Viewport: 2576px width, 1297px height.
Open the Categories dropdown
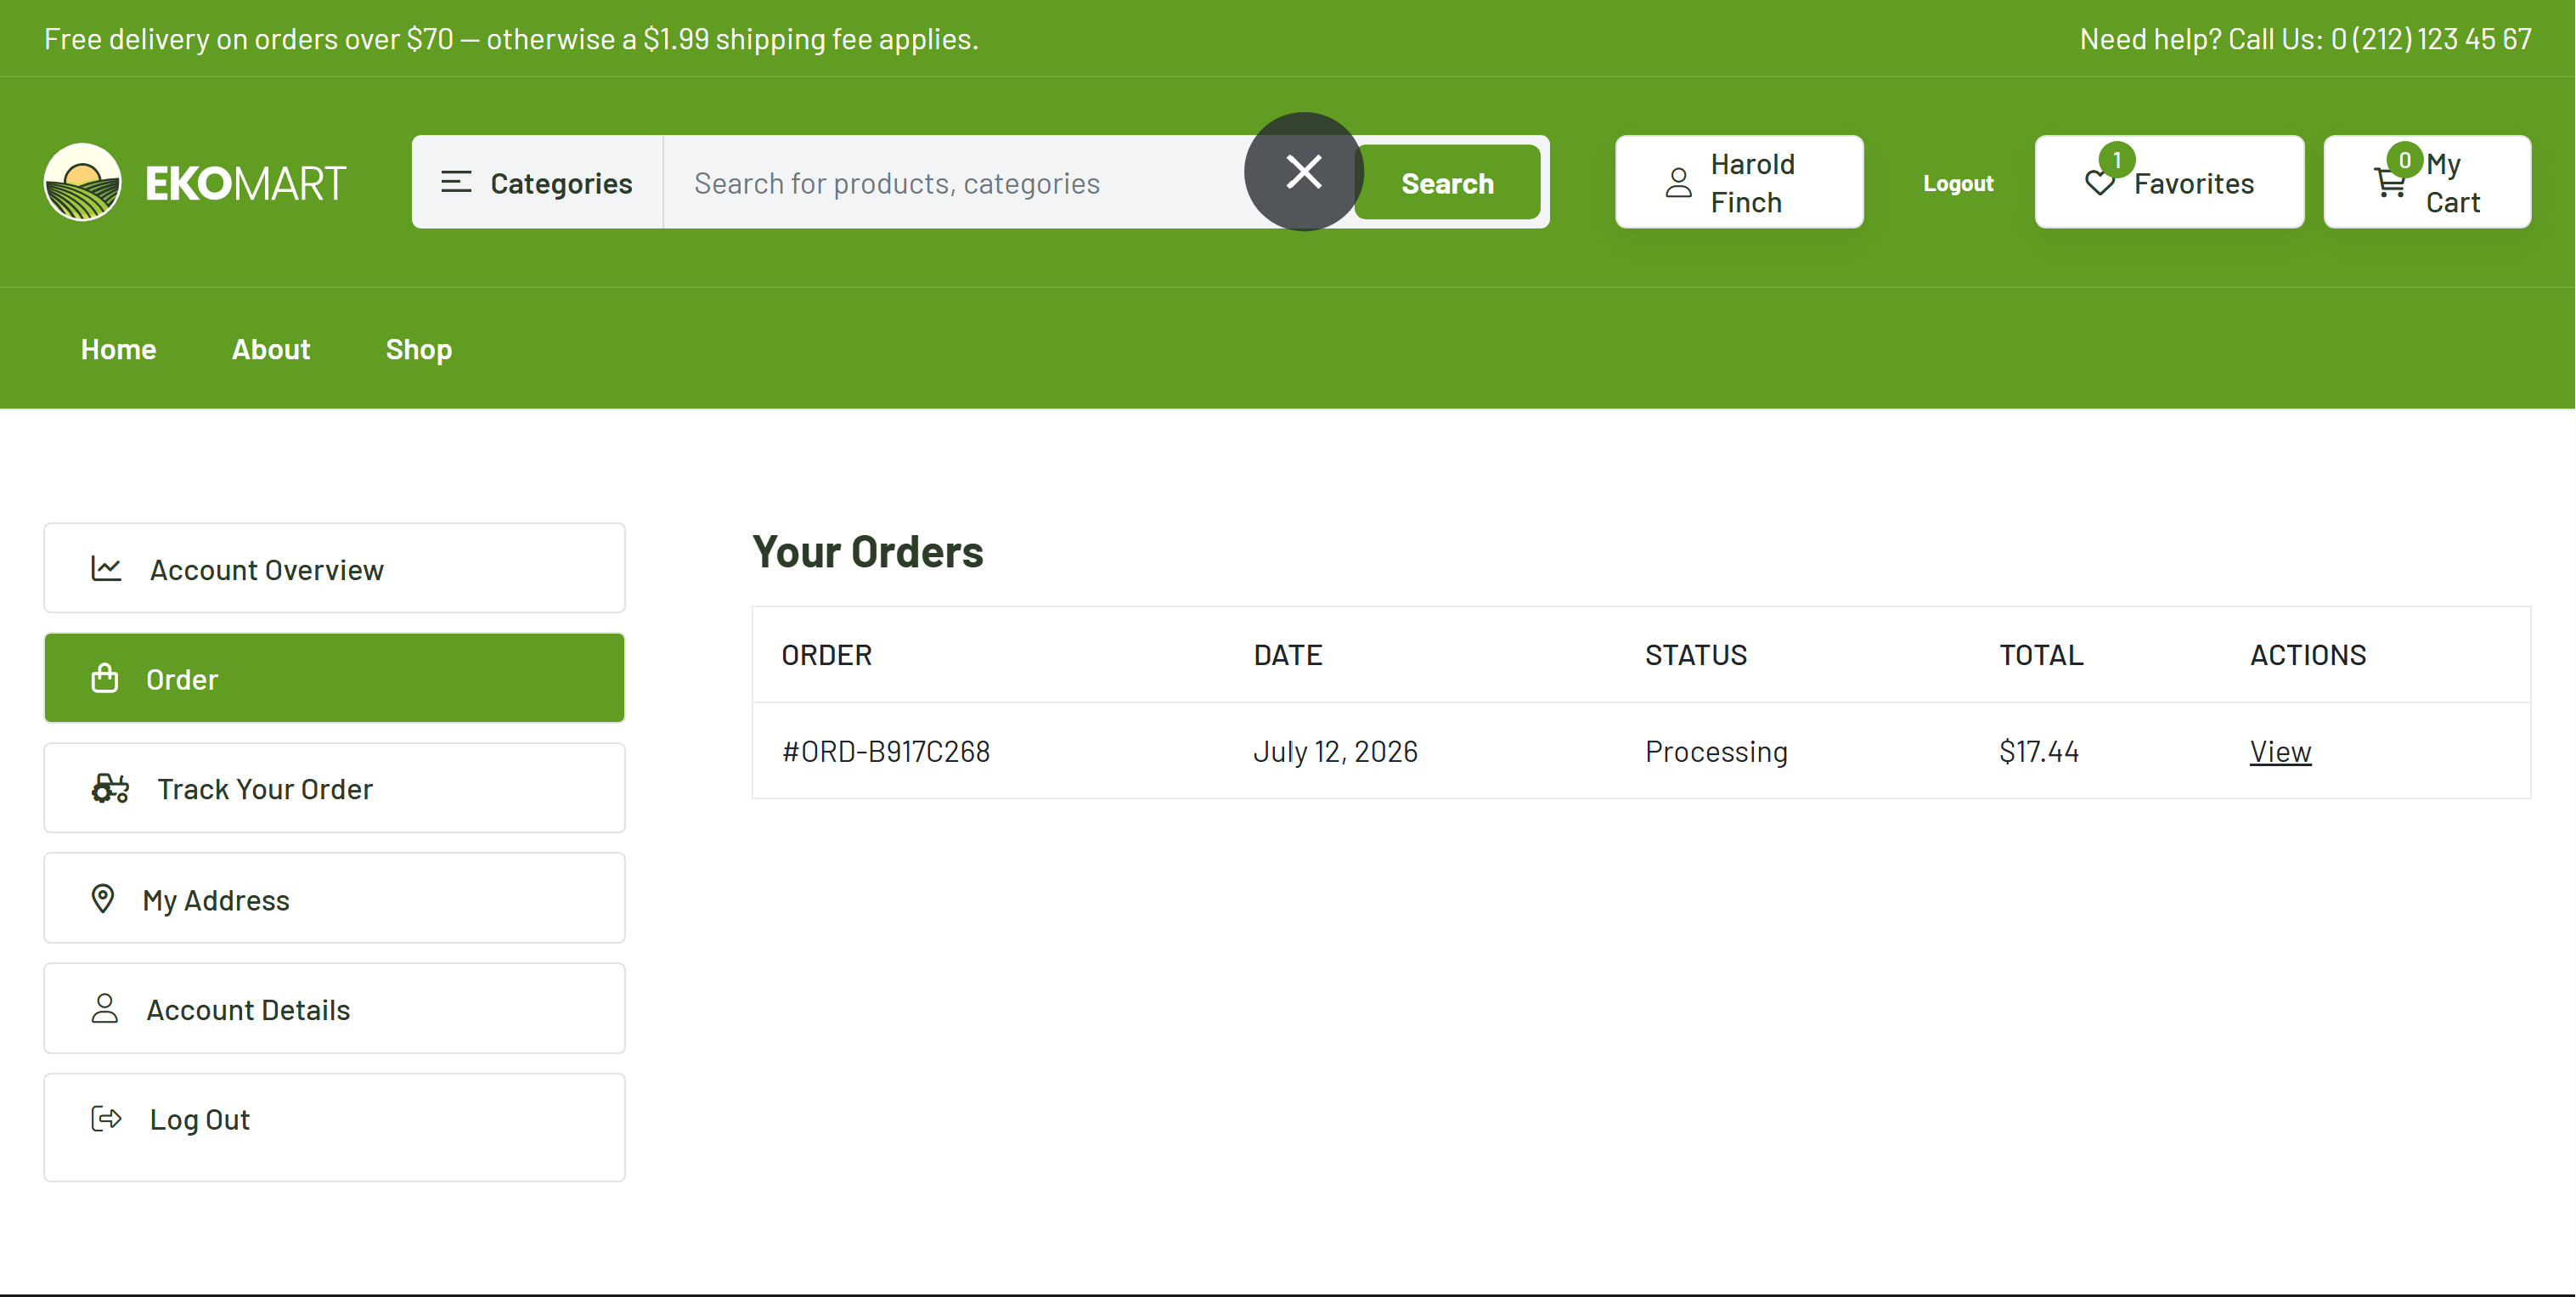[538, 182]
